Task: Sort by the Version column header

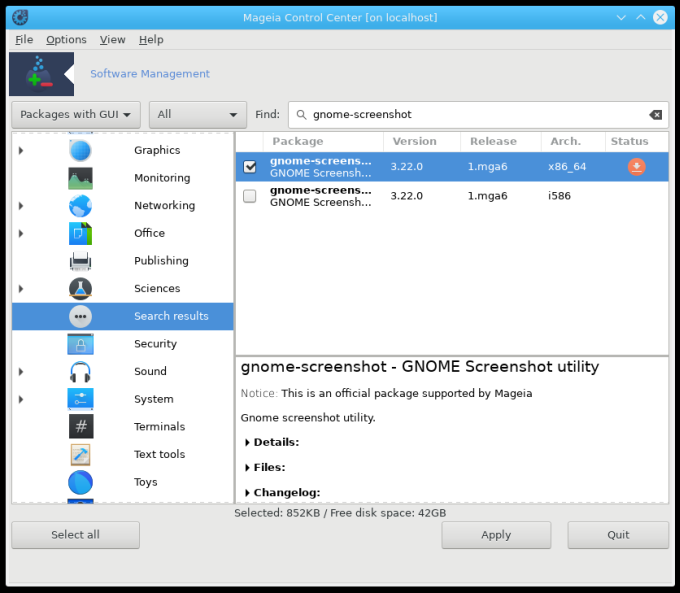Action: [x=422, y=141]
